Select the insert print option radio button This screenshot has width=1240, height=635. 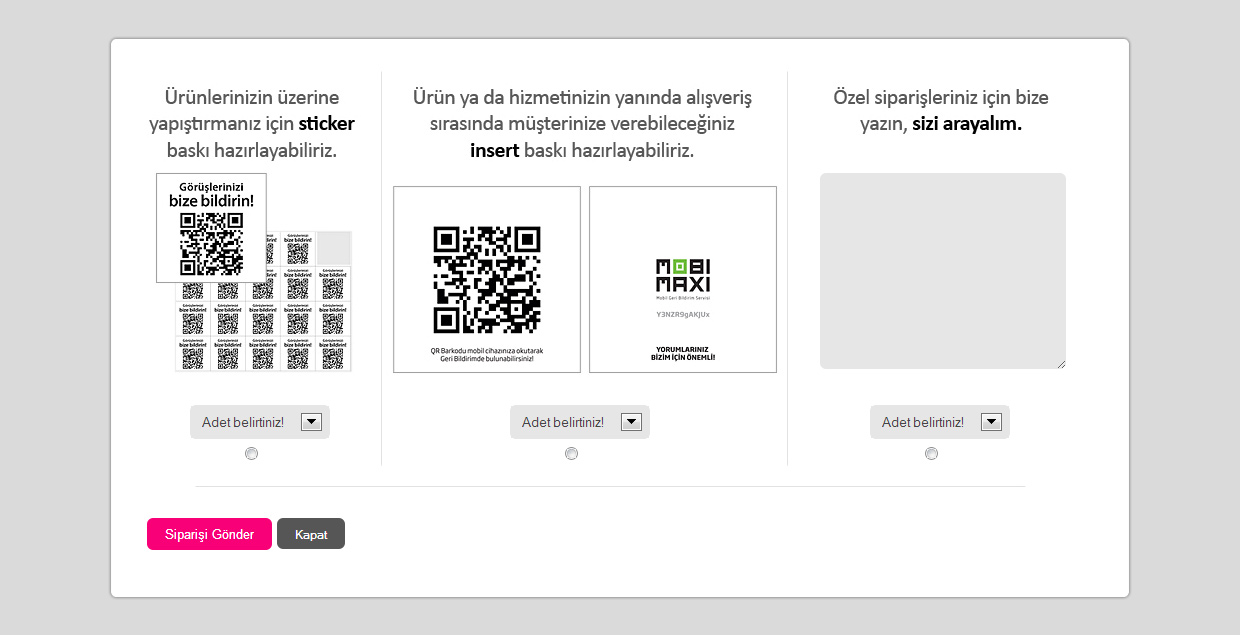click(571, 453)
